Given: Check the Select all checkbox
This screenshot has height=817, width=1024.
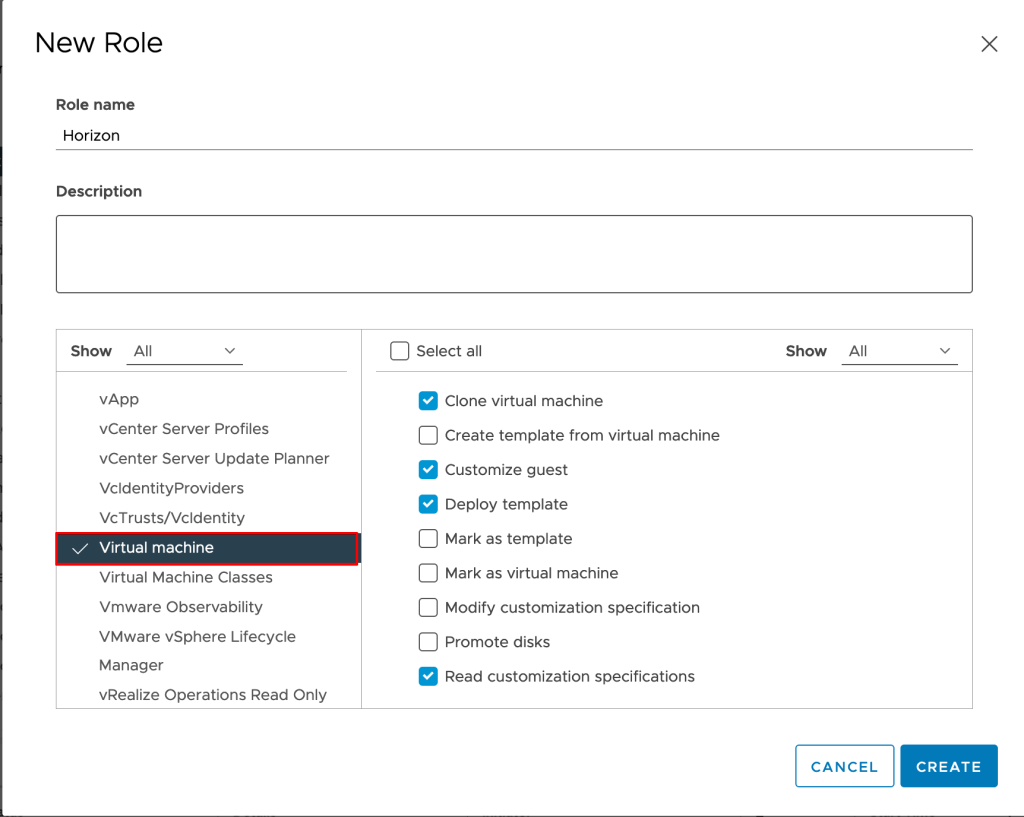Looking at the screenshot, I should (x=400, y=351).
